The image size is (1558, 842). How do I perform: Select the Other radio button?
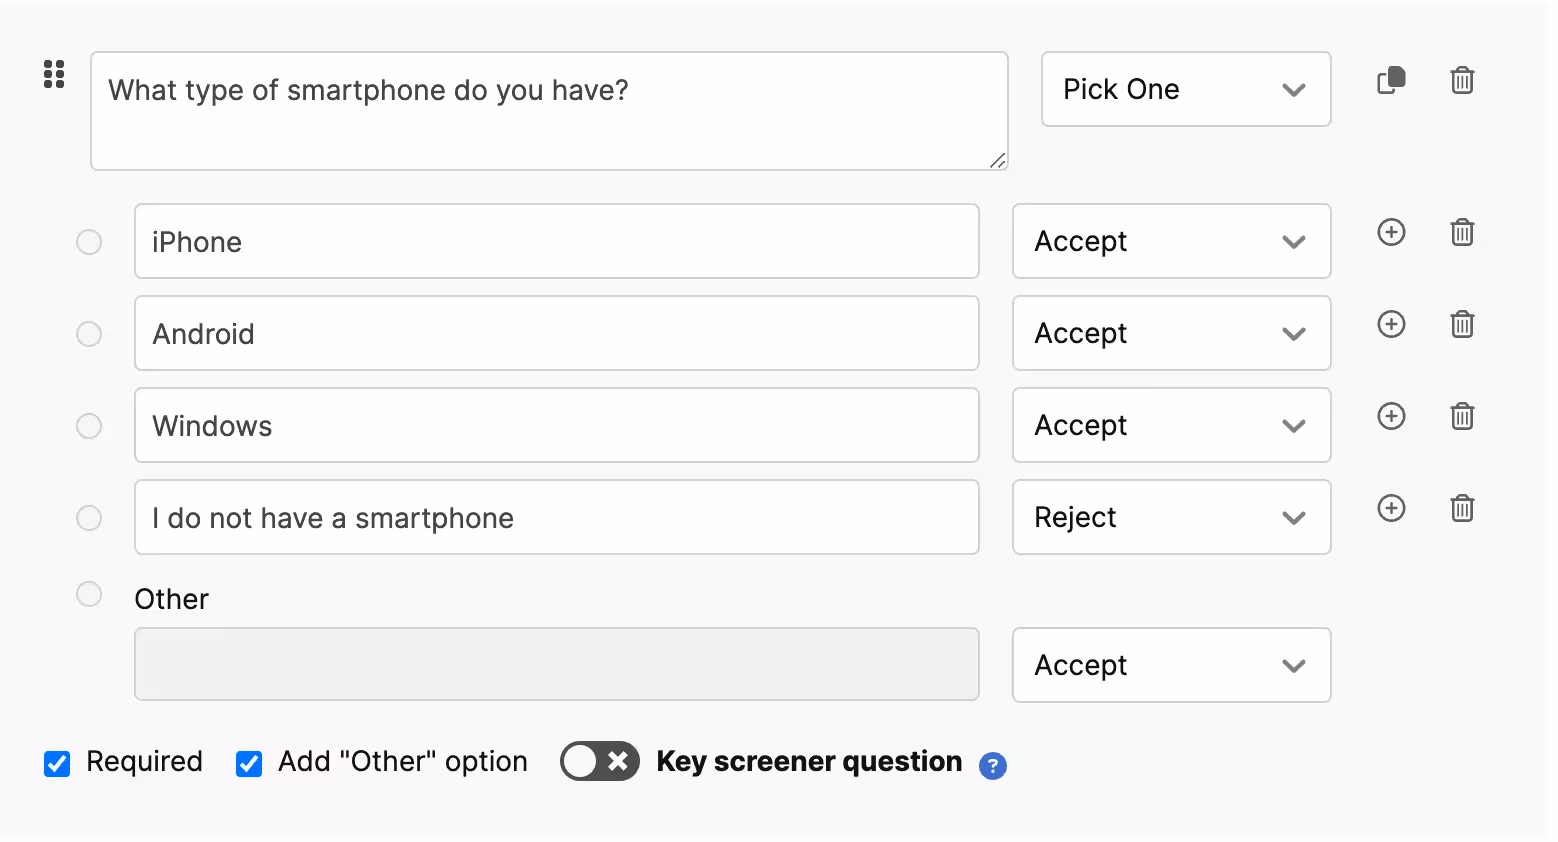(89, 594)
